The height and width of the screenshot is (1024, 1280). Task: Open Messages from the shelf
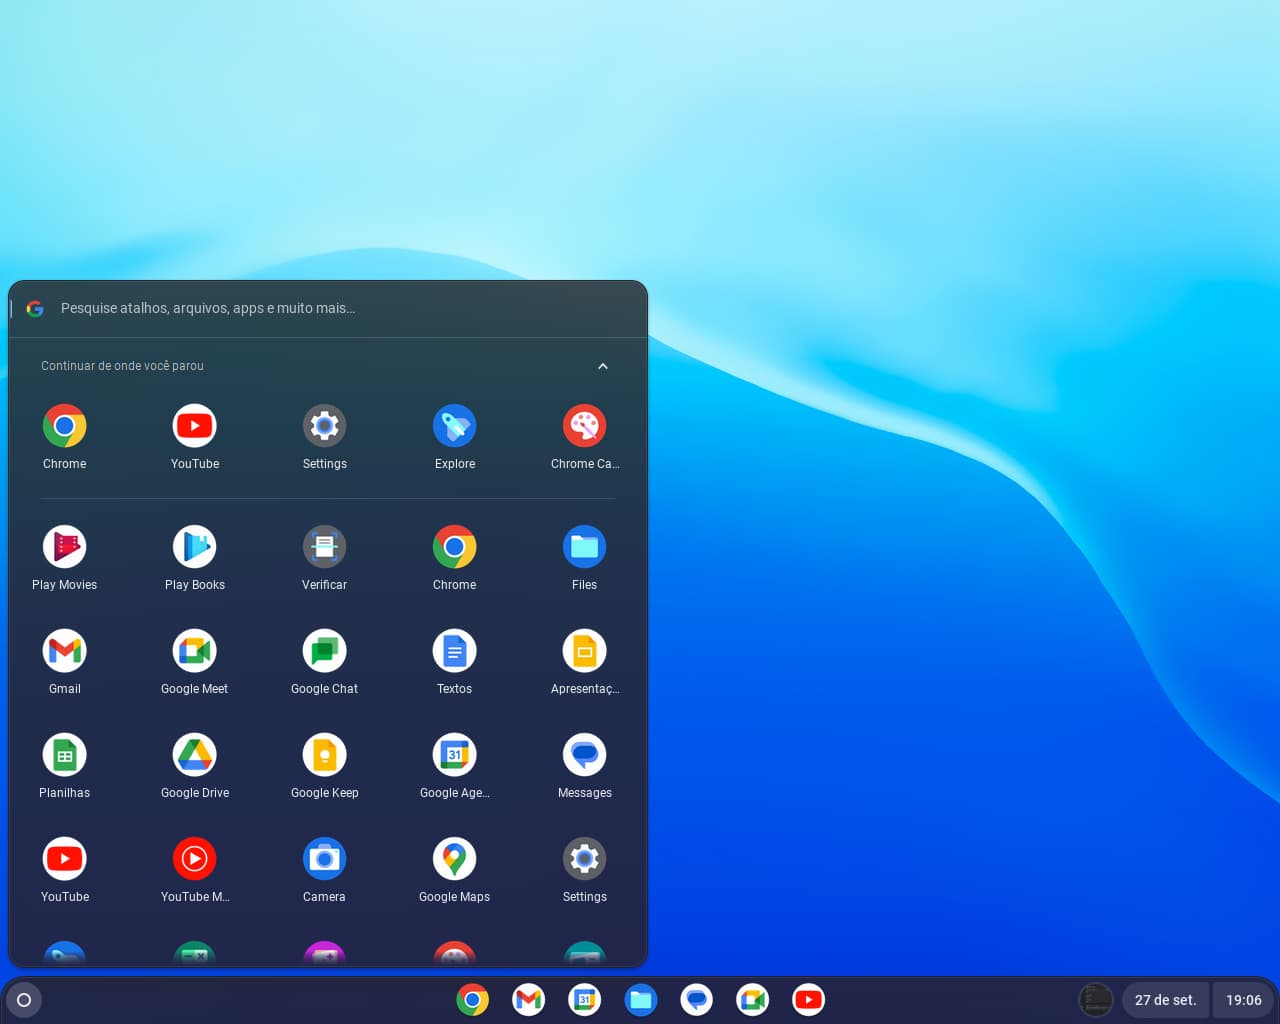[697, 1000]
